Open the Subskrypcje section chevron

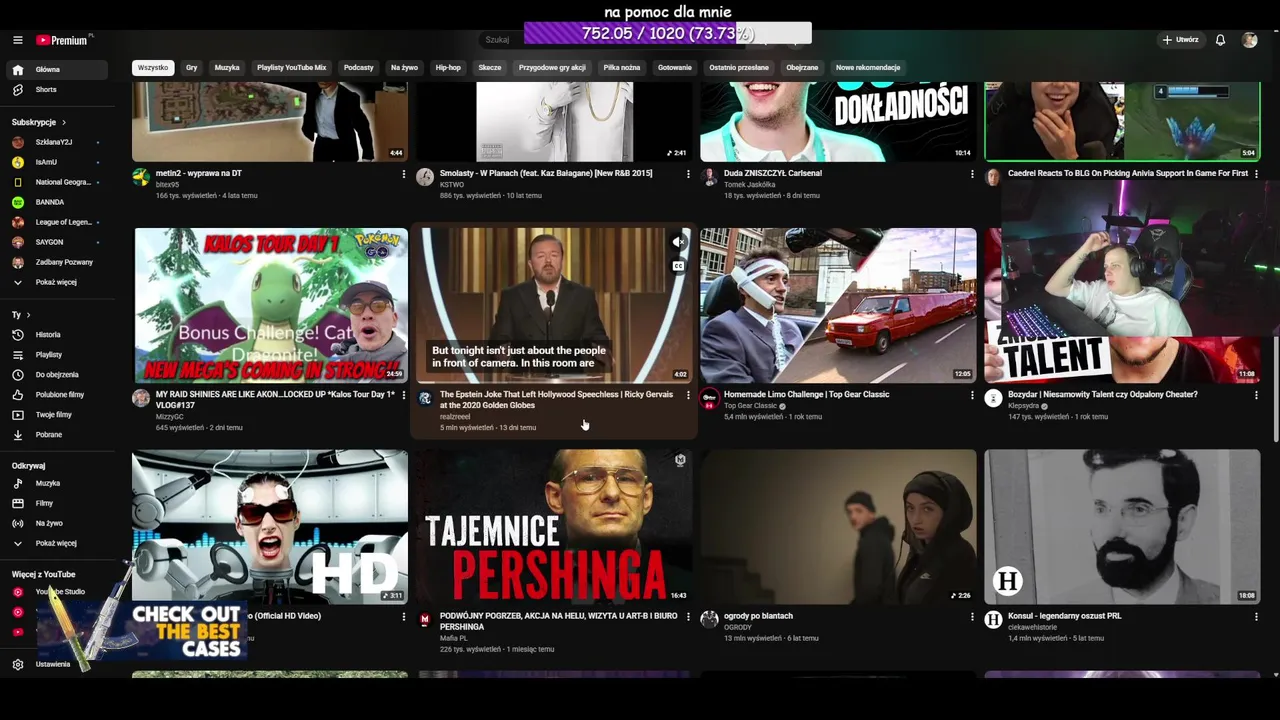point(64,122)
